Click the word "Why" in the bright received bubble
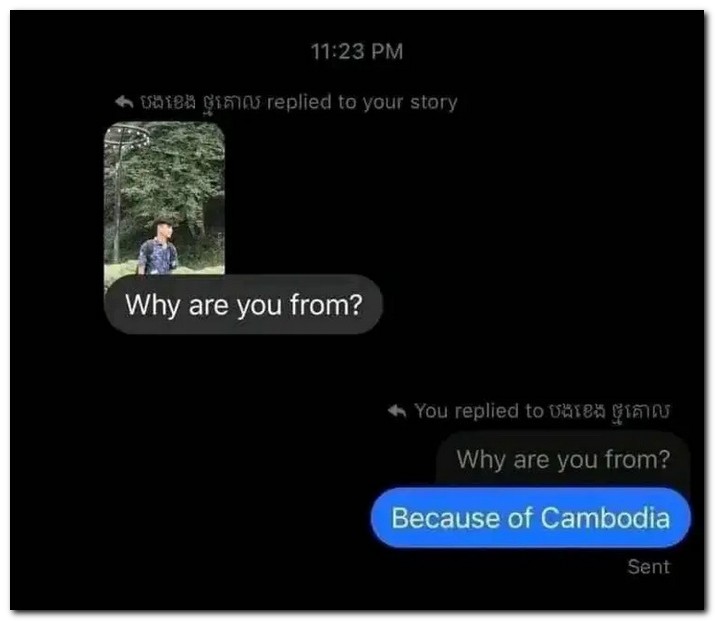 (153, 305)
